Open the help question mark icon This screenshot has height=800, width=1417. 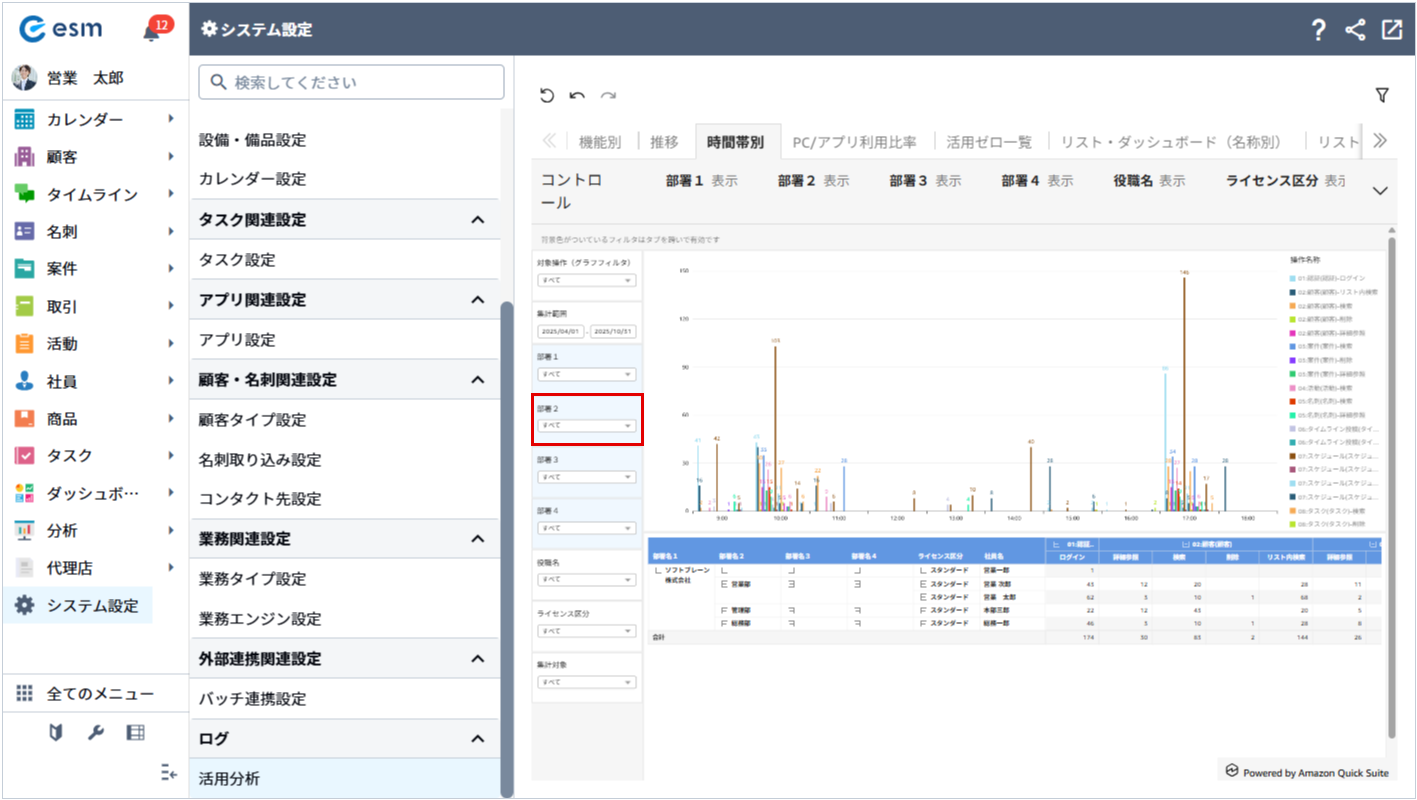point(1318,30)
